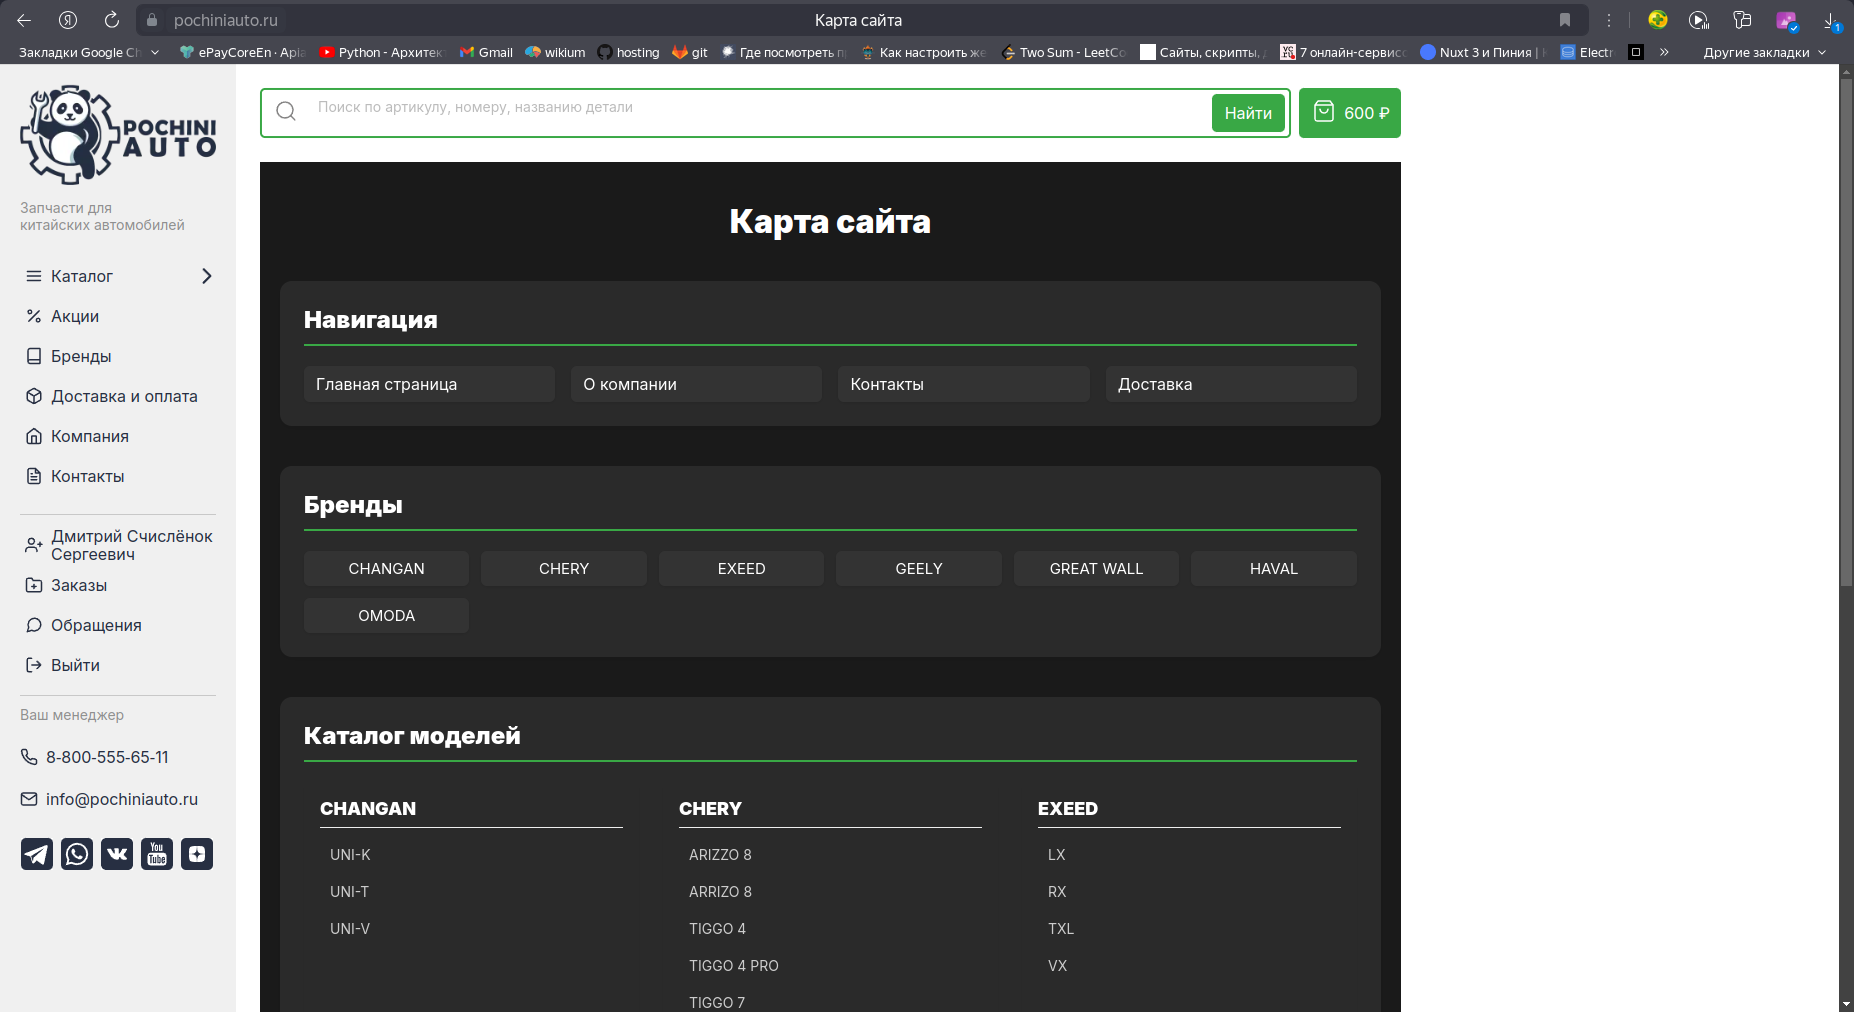The width and height of the screenshot is (1854, 1012).
Task: Select the CHERY brand button
Action: [564, 568]
